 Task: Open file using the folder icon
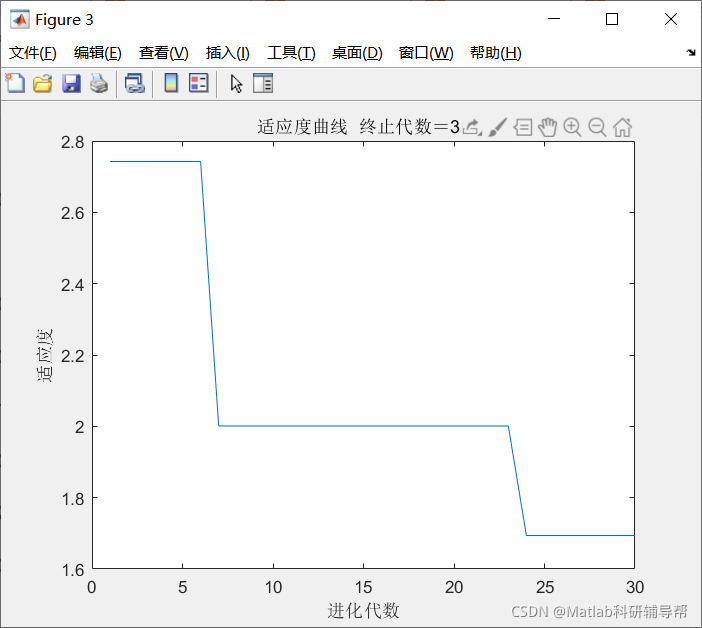(x=43, y=84)
